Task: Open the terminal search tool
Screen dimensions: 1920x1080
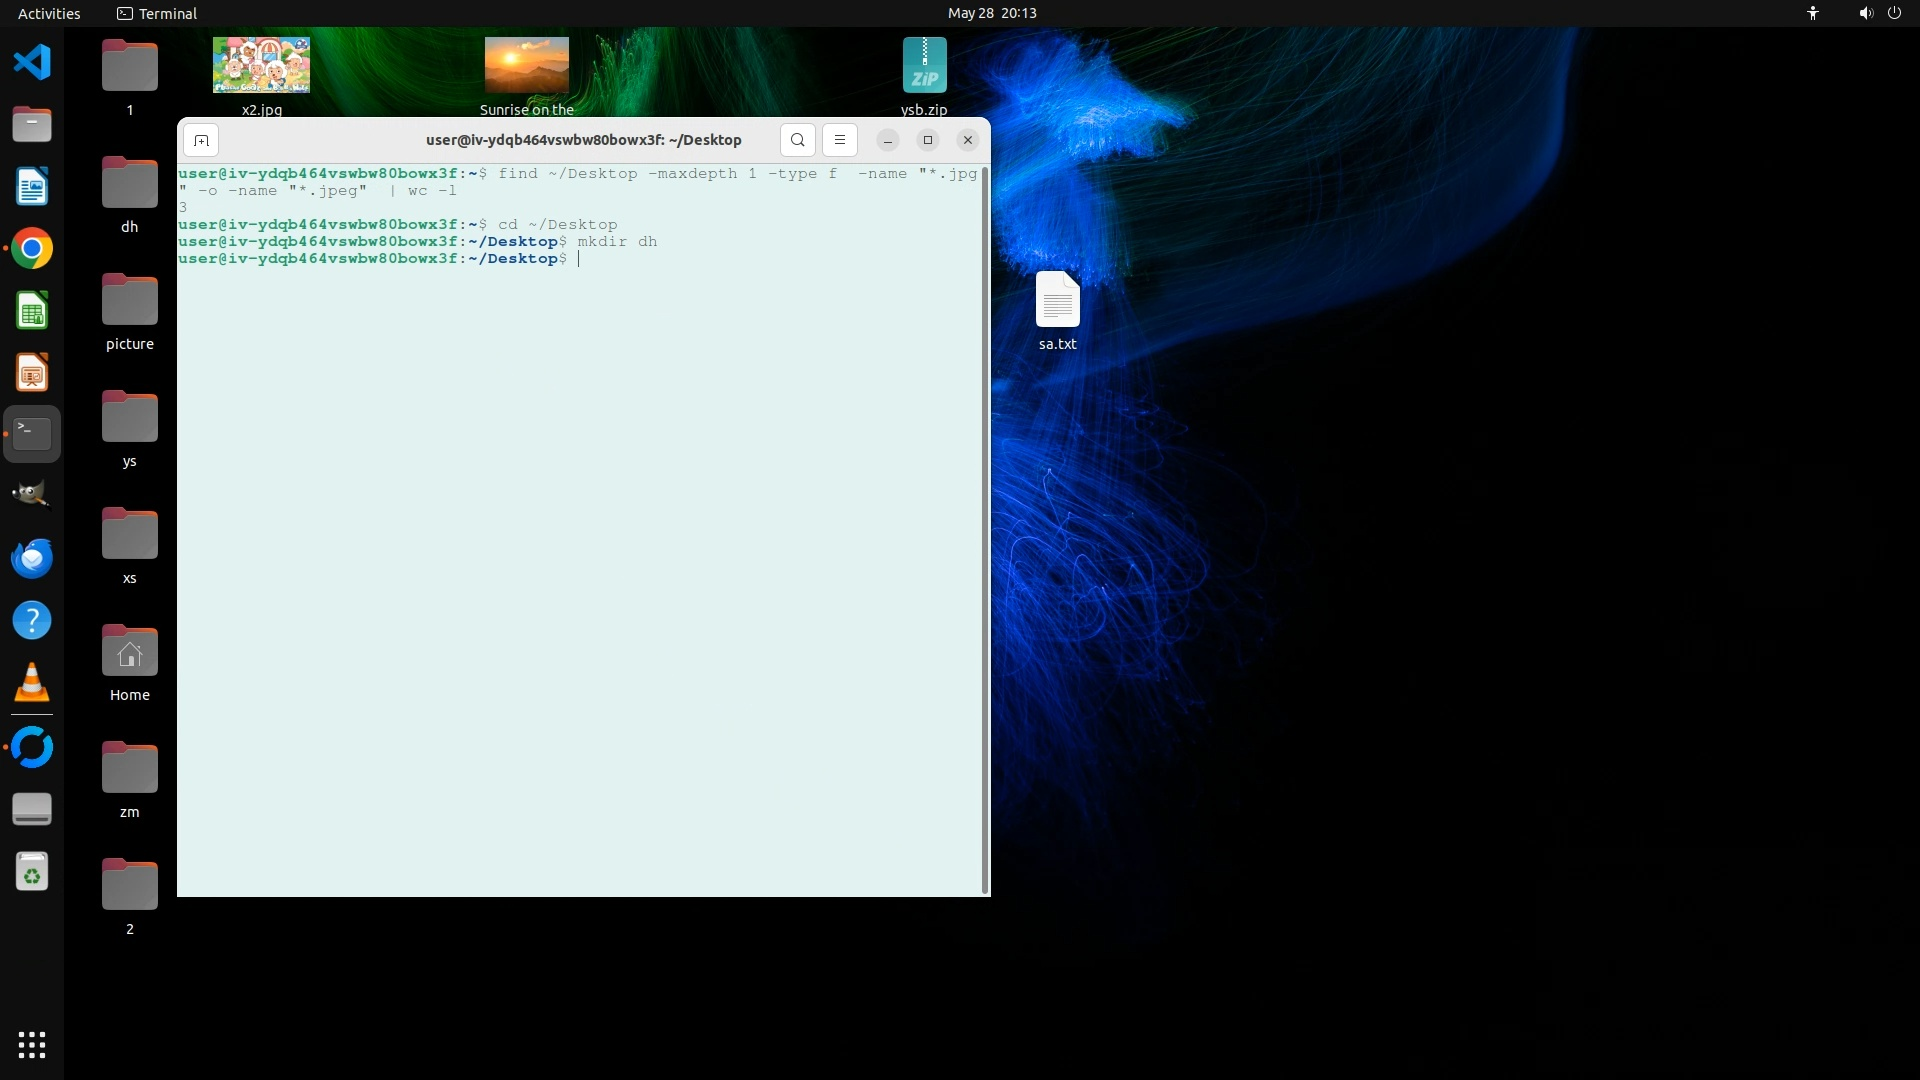Action: [x=797, y=140]
